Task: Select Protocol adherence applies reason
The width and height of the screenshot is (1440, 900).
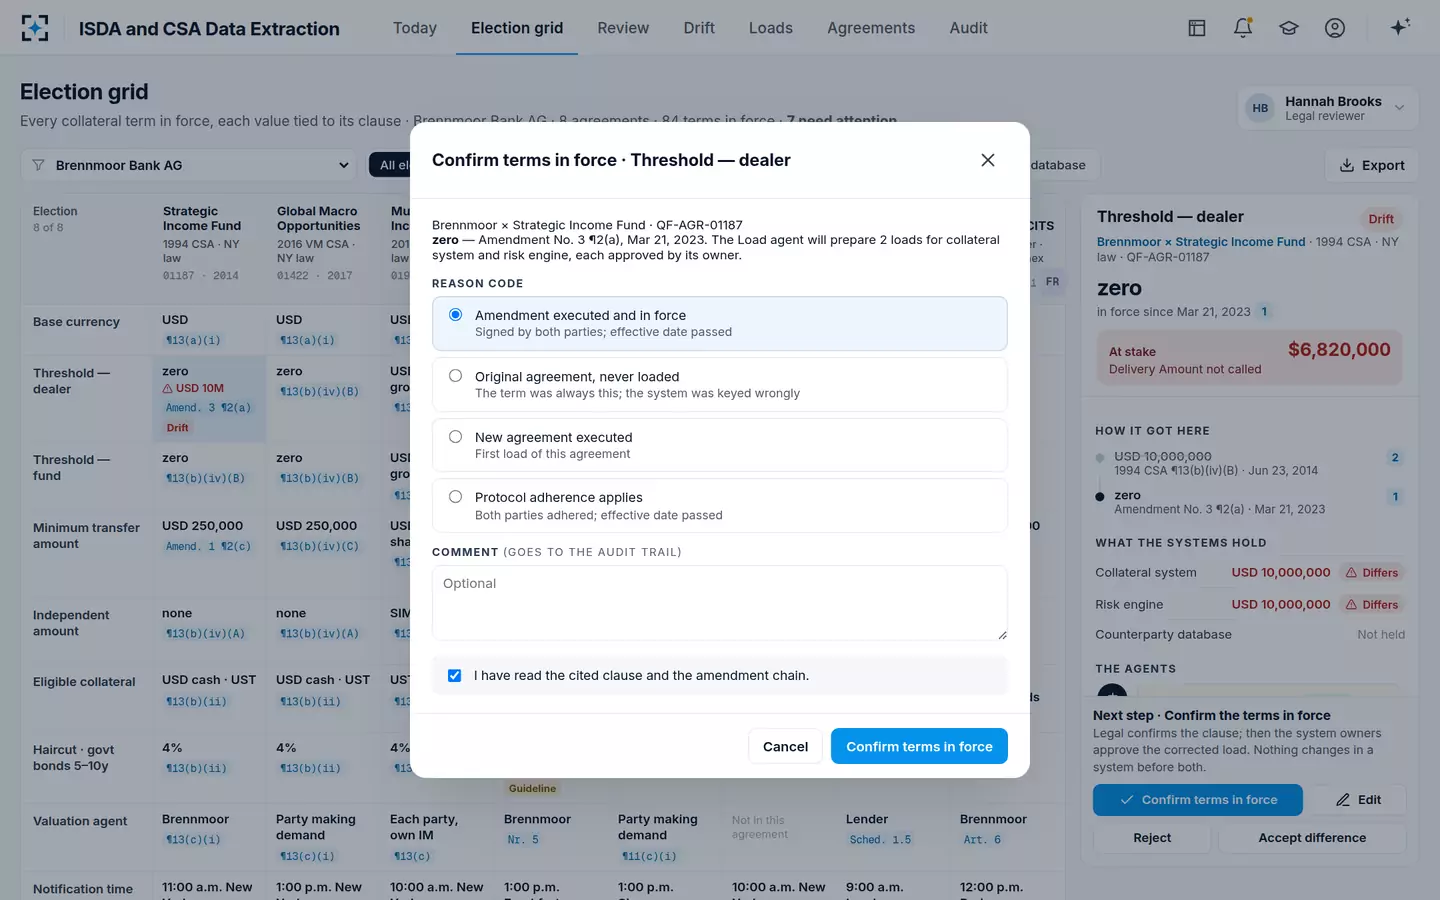Action: (x=719, y=505)
